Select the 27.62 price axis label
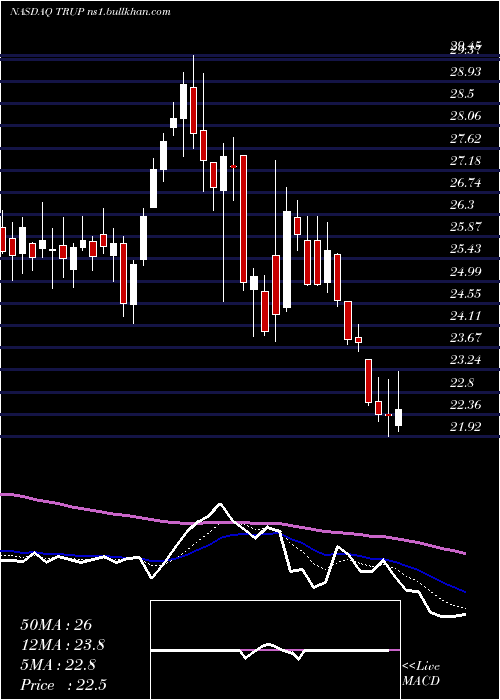This screenshot has width=500, height=700. click(x=466, y=138)
